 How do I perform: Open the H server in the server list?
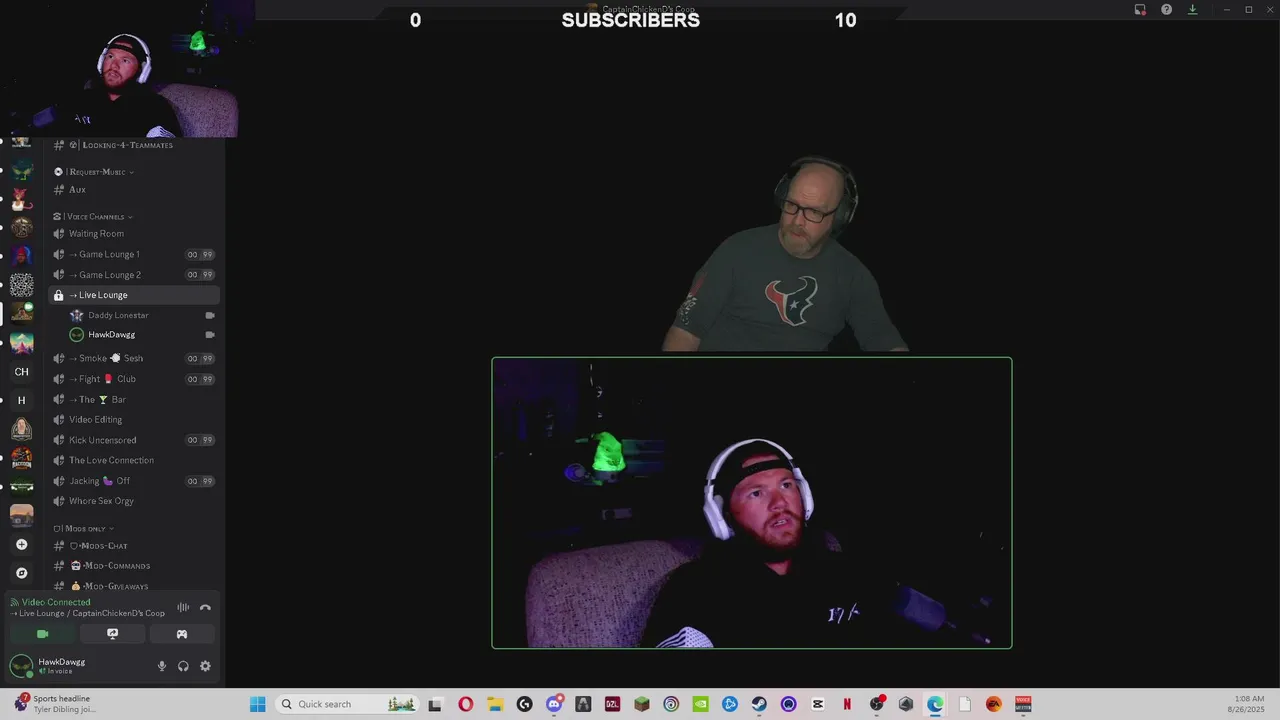point(21,400)
